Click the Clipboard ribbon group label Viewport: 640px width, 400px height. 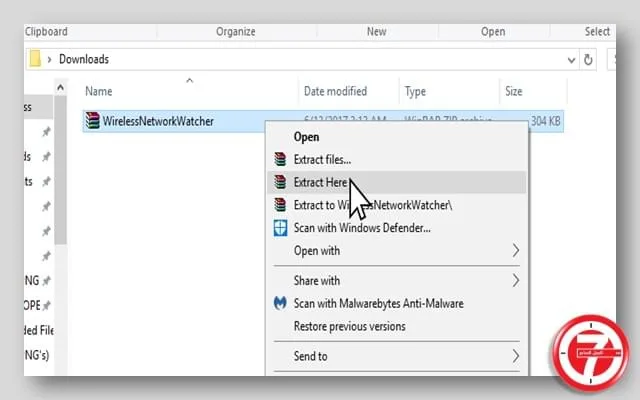(46, 31)
